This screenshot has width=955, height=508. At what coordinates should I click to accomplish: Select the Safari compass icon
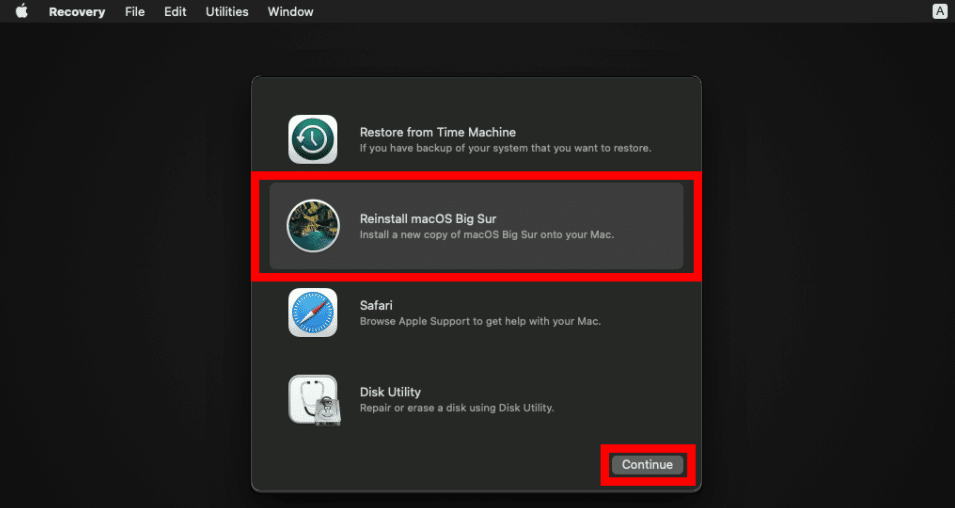pos(312,312)
